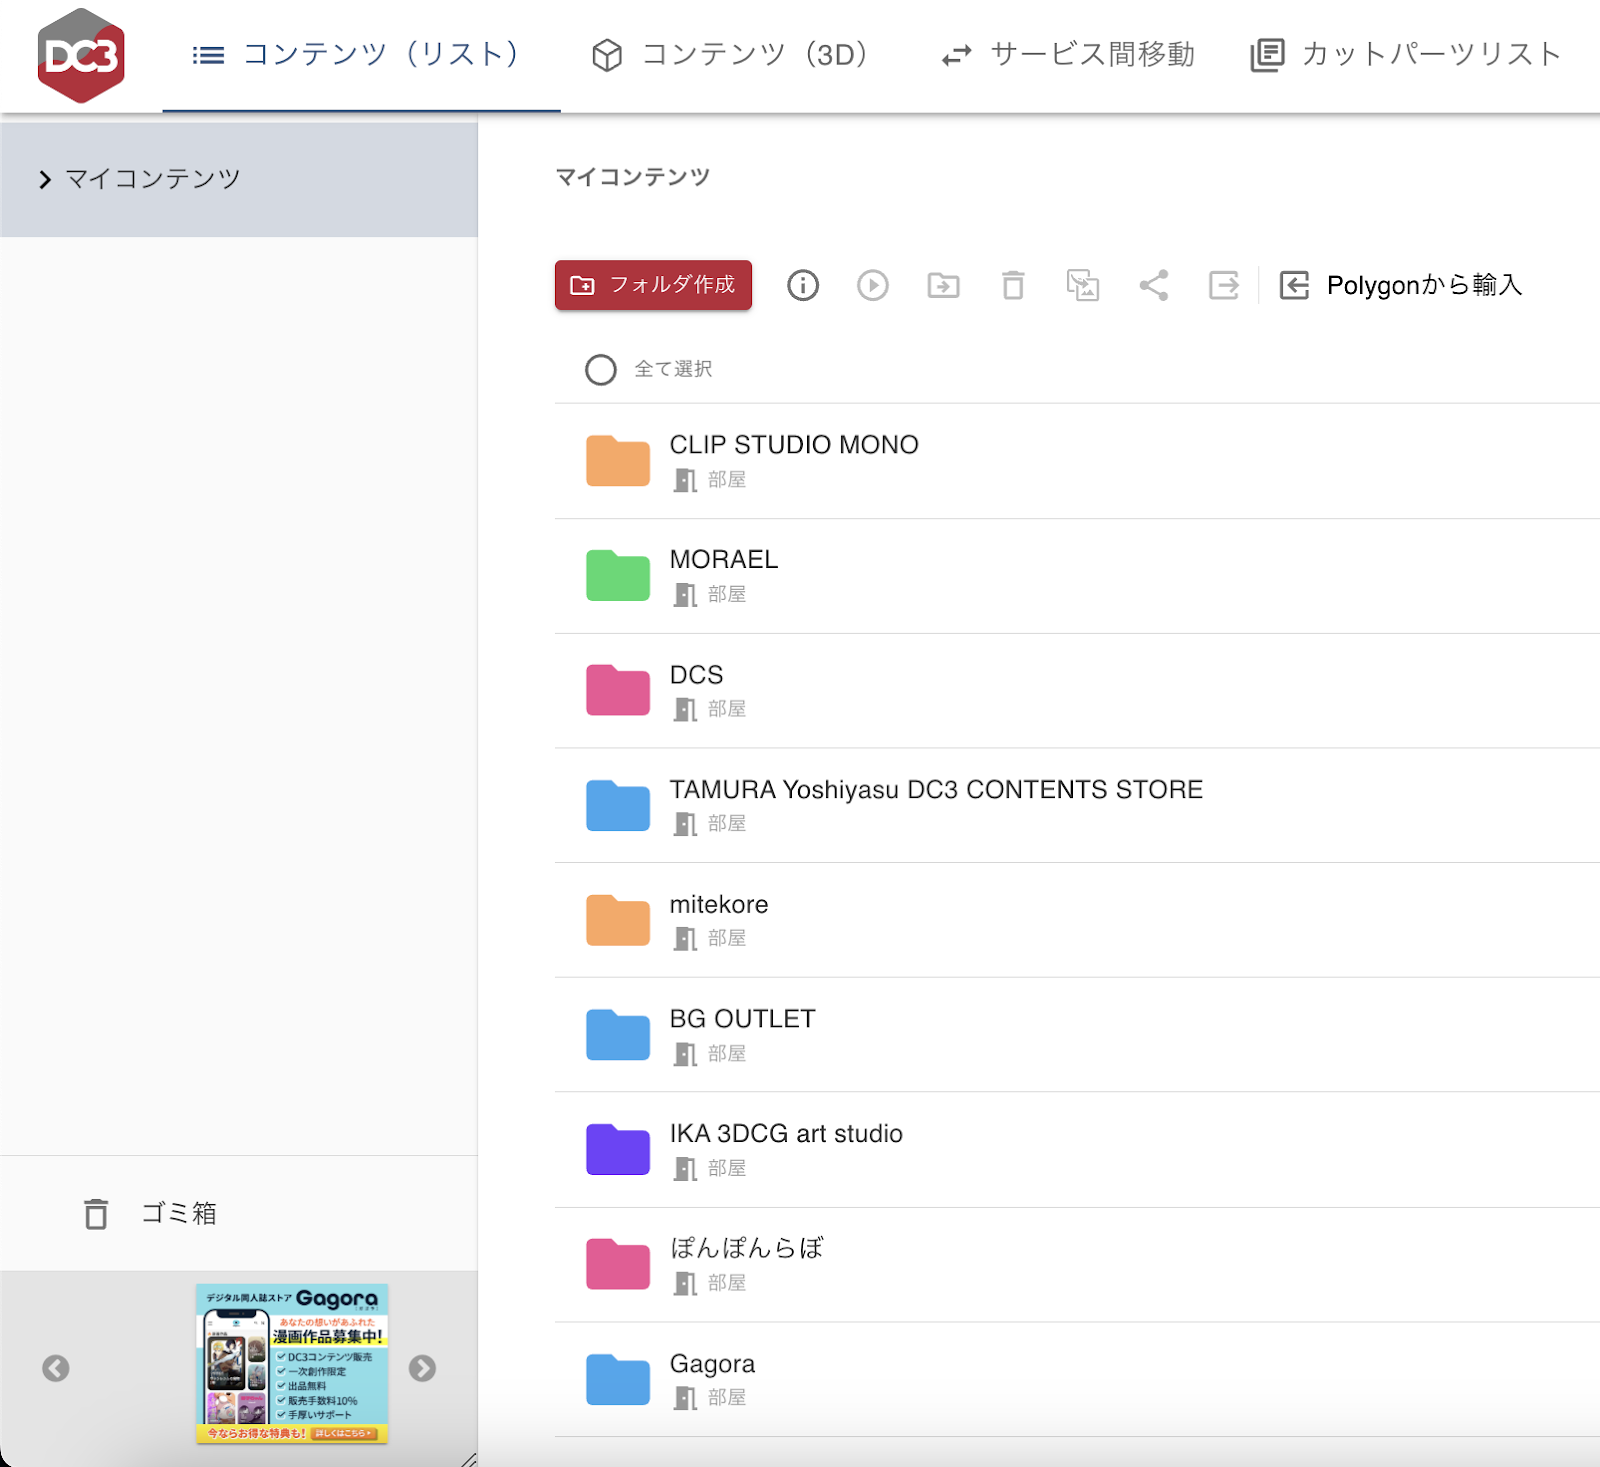
Task: Show previous banner with left arrow
Action: tap(56, 1368)
